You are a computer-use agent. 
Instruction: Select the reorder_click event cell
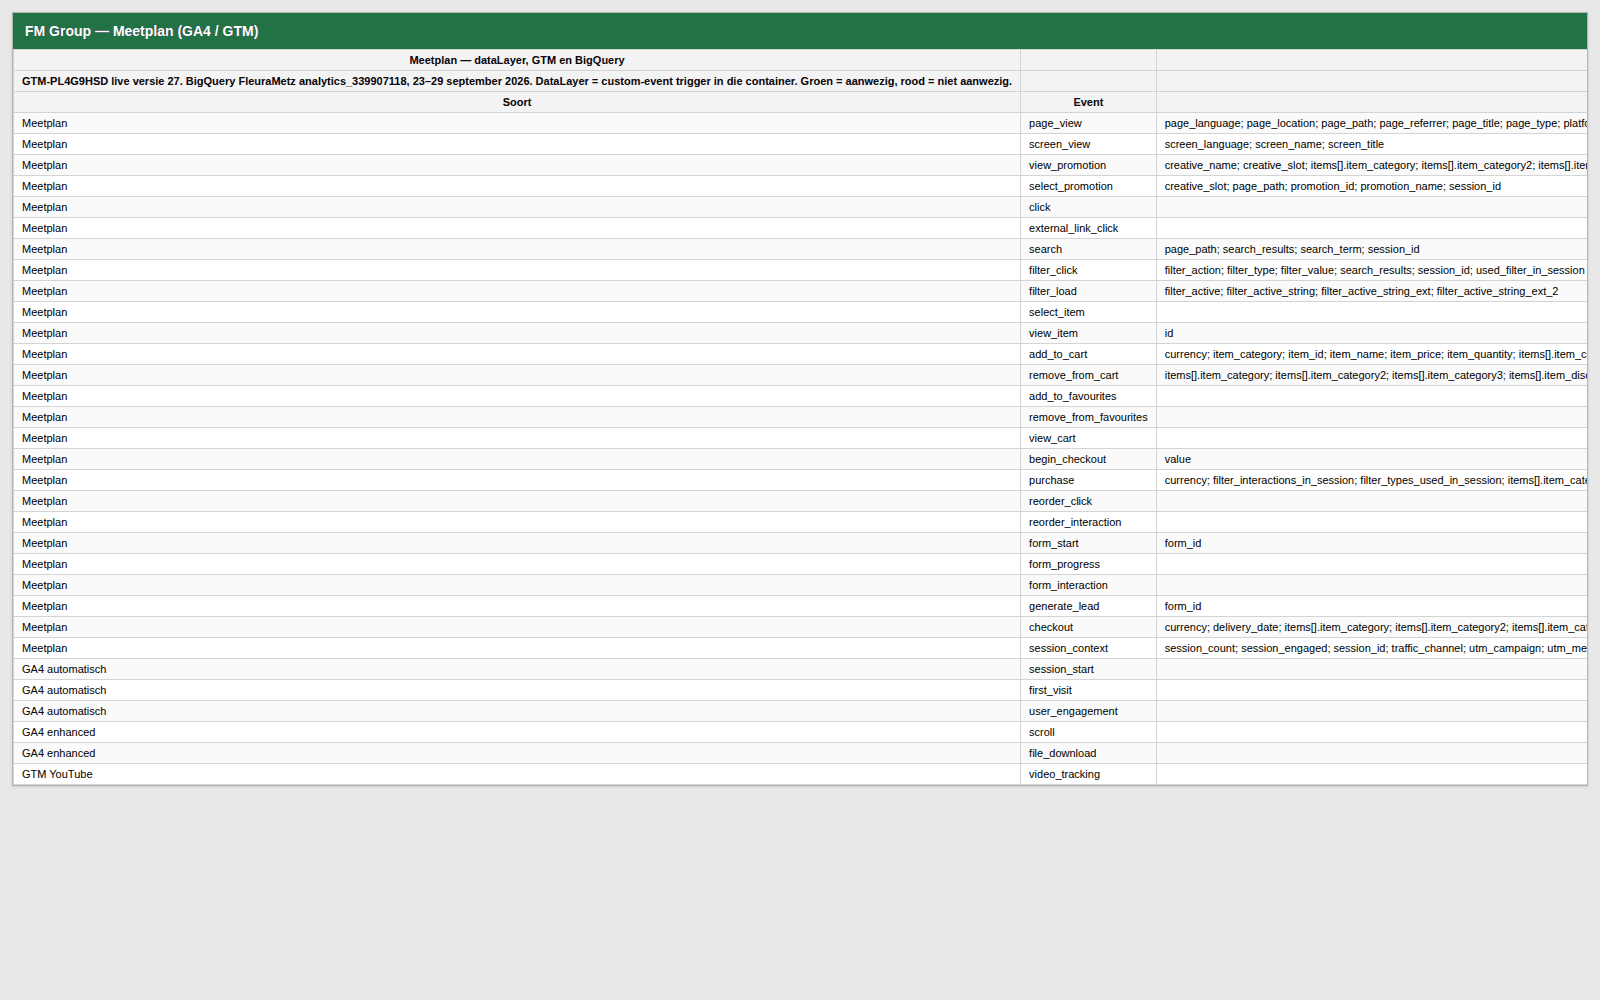1088,501
